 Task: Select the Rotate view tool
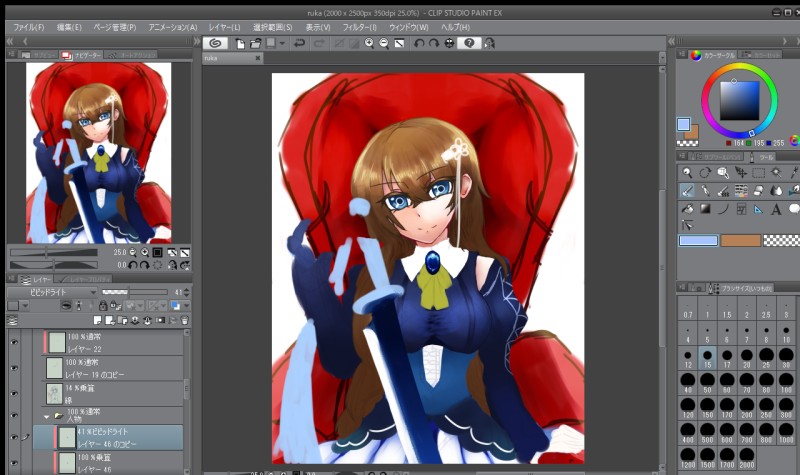click(705, 172)
